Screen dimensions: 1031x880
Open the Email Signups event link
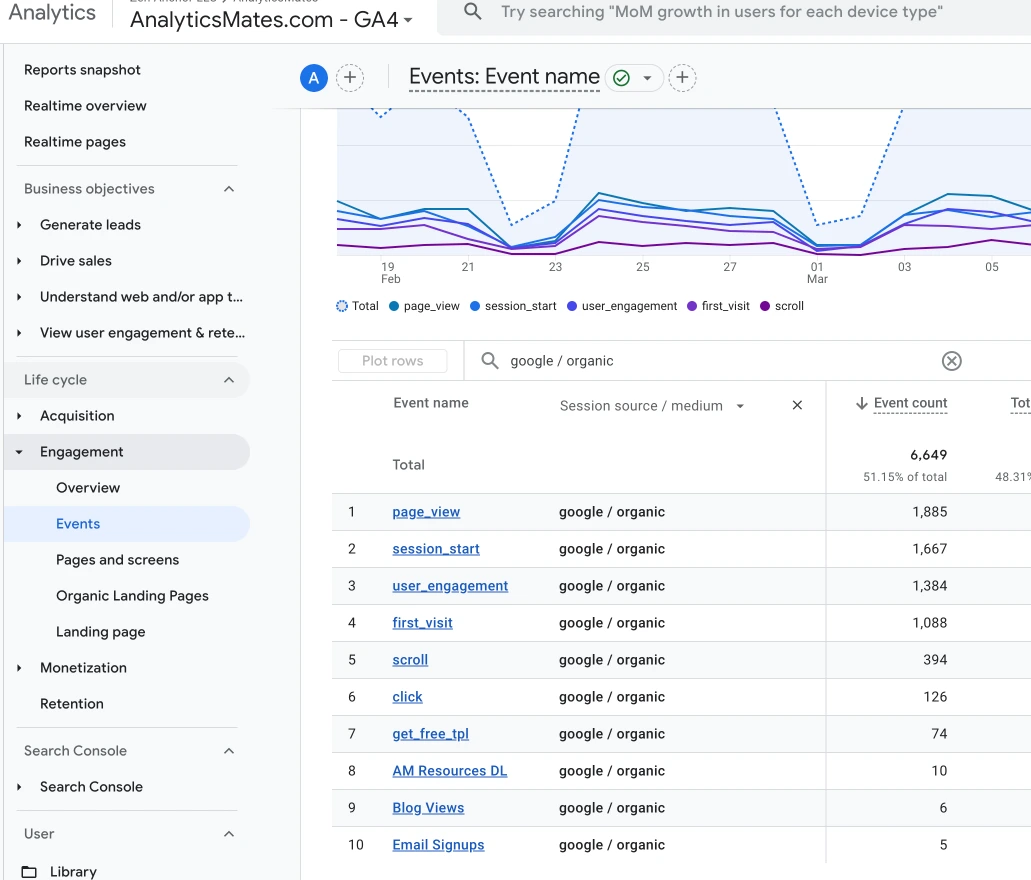click(x=439, y=844)
